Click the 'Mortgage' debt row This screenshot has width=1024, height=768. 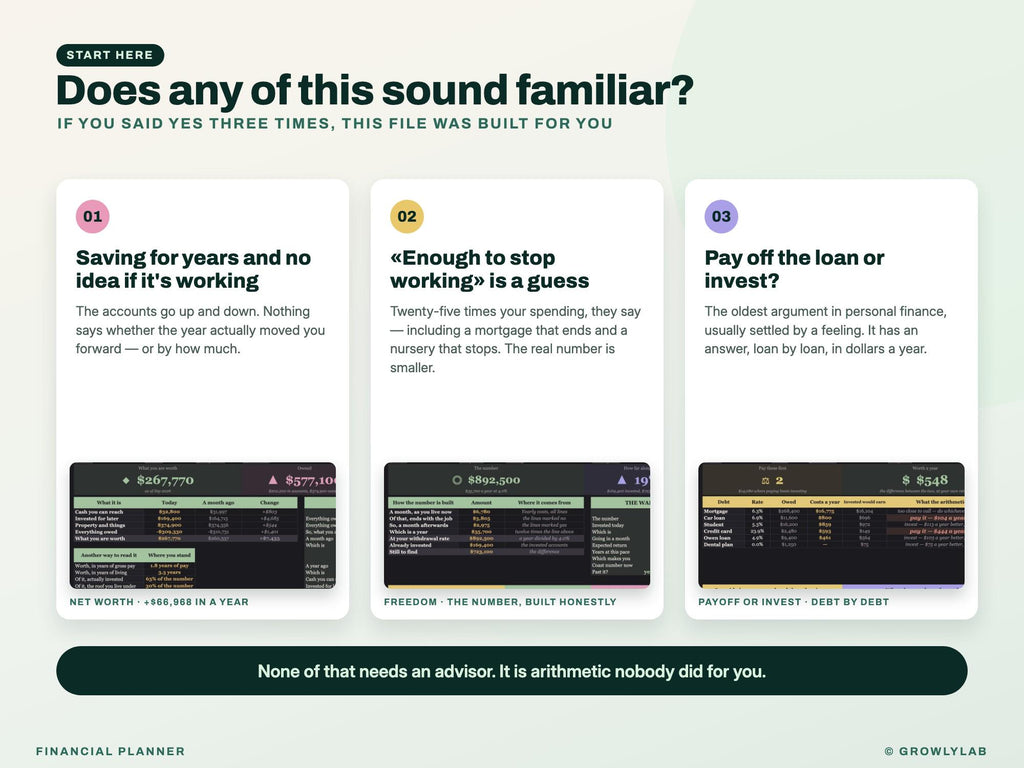pyautogui.click(x=831, y=511)
